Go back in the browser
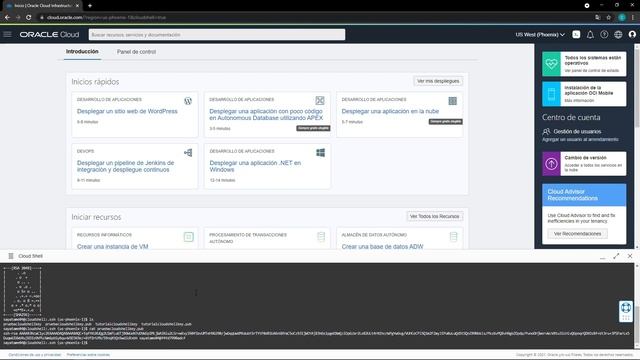This screenshot has width=640, height=360. point(7,18)
